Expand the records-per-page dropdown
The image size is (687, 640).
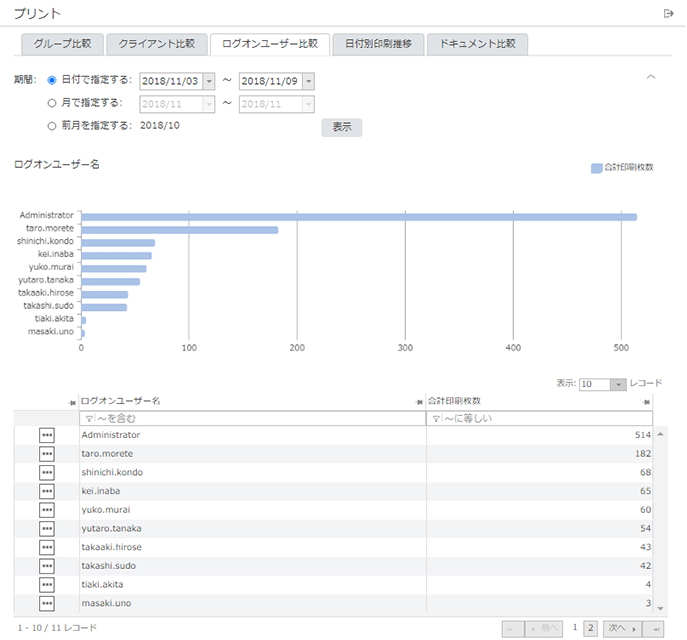coord(618,384)
